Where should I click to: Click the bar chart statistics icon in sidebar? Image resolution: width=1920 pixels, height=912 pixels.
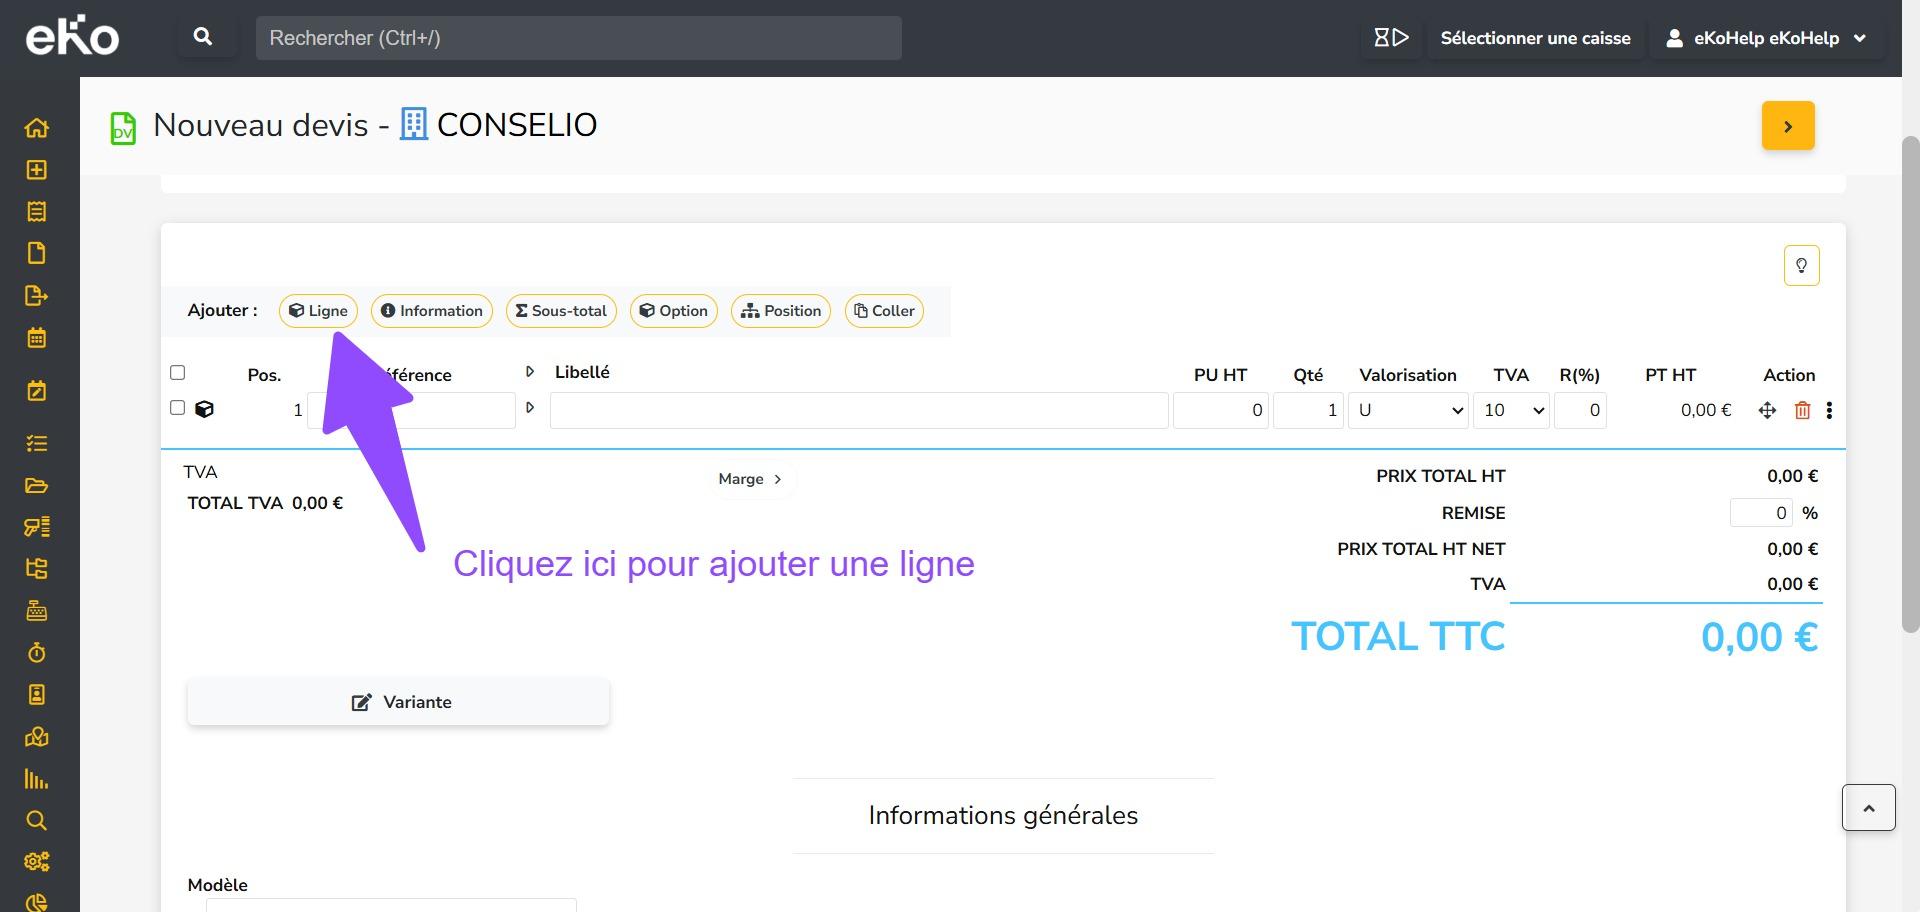(x=36, y=779)
